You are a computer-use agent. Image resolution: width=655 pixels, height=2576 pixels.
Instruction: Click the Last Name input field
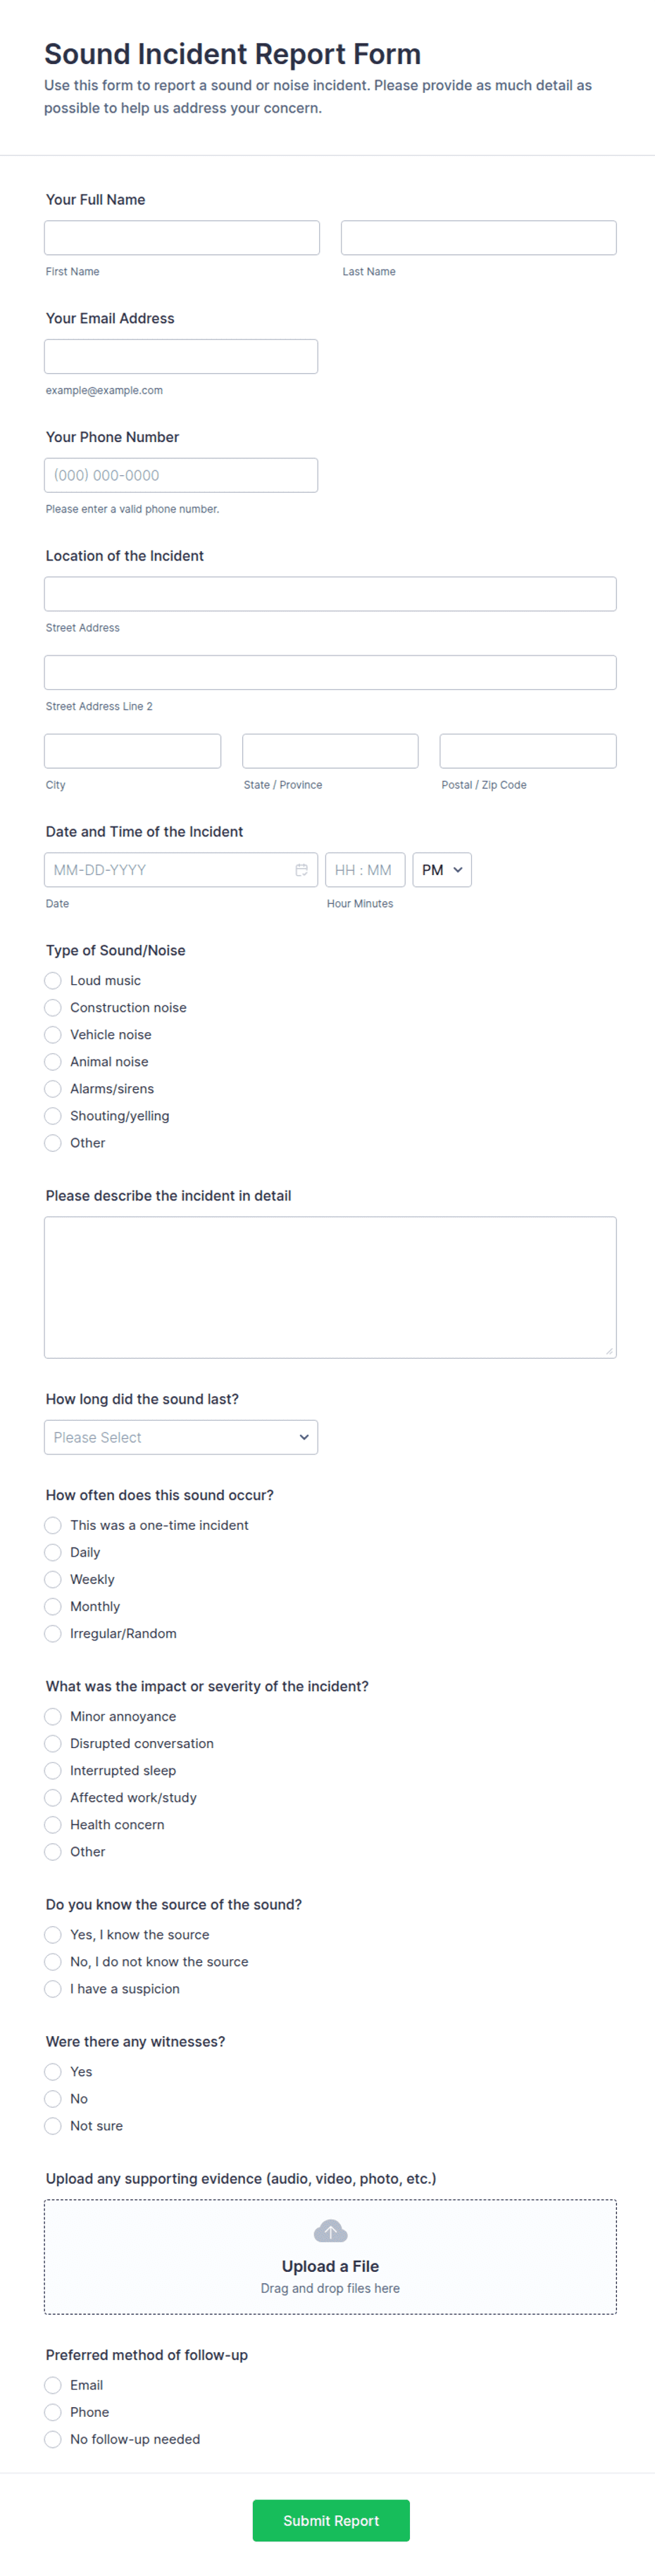479,238
